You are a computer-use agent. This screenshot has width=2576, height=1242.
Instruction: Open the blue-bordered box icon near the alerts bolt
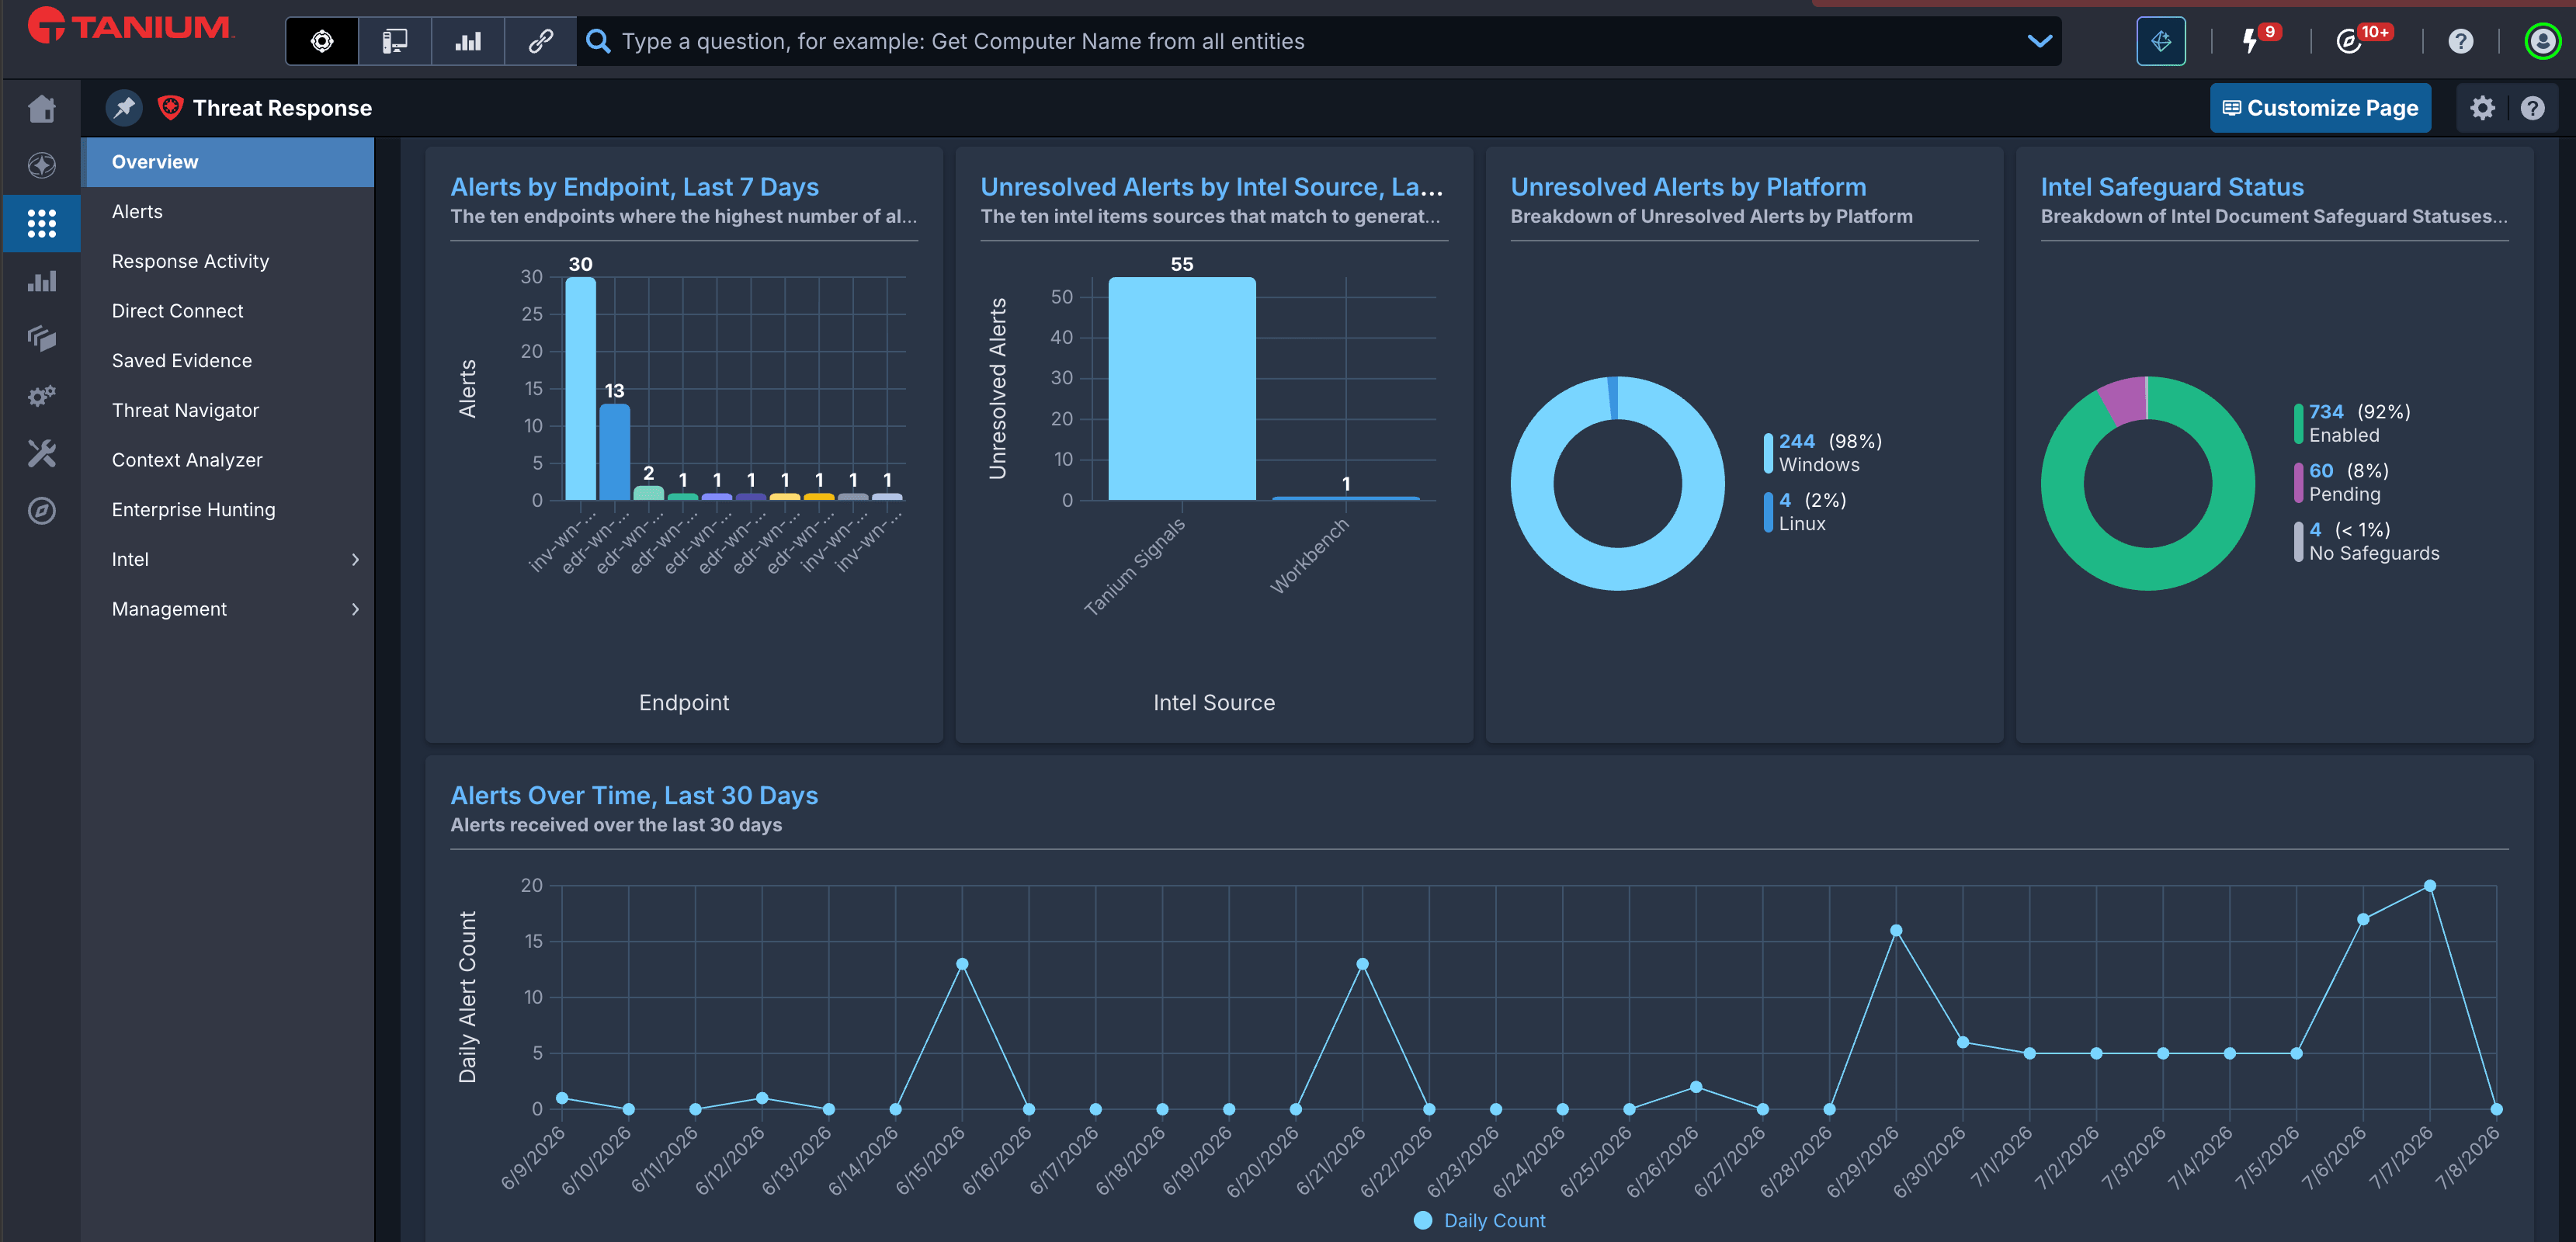(2160, 41)
